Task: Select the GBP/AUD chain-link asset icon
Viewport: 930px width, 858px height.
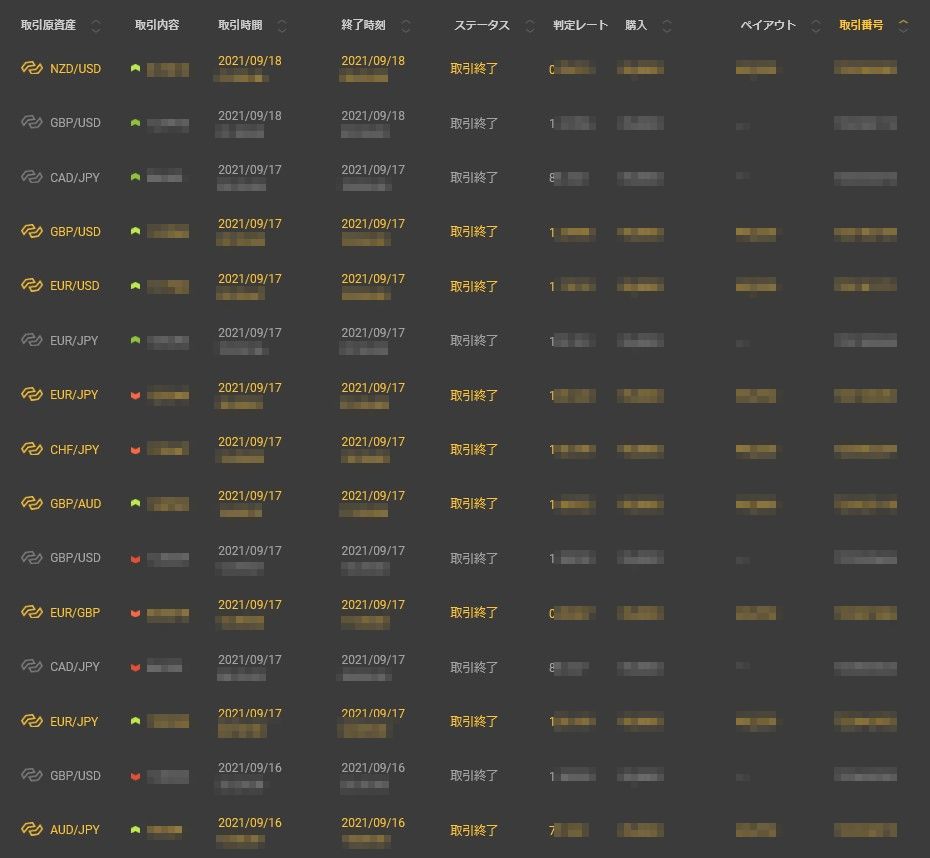Action: click(32, 504)
